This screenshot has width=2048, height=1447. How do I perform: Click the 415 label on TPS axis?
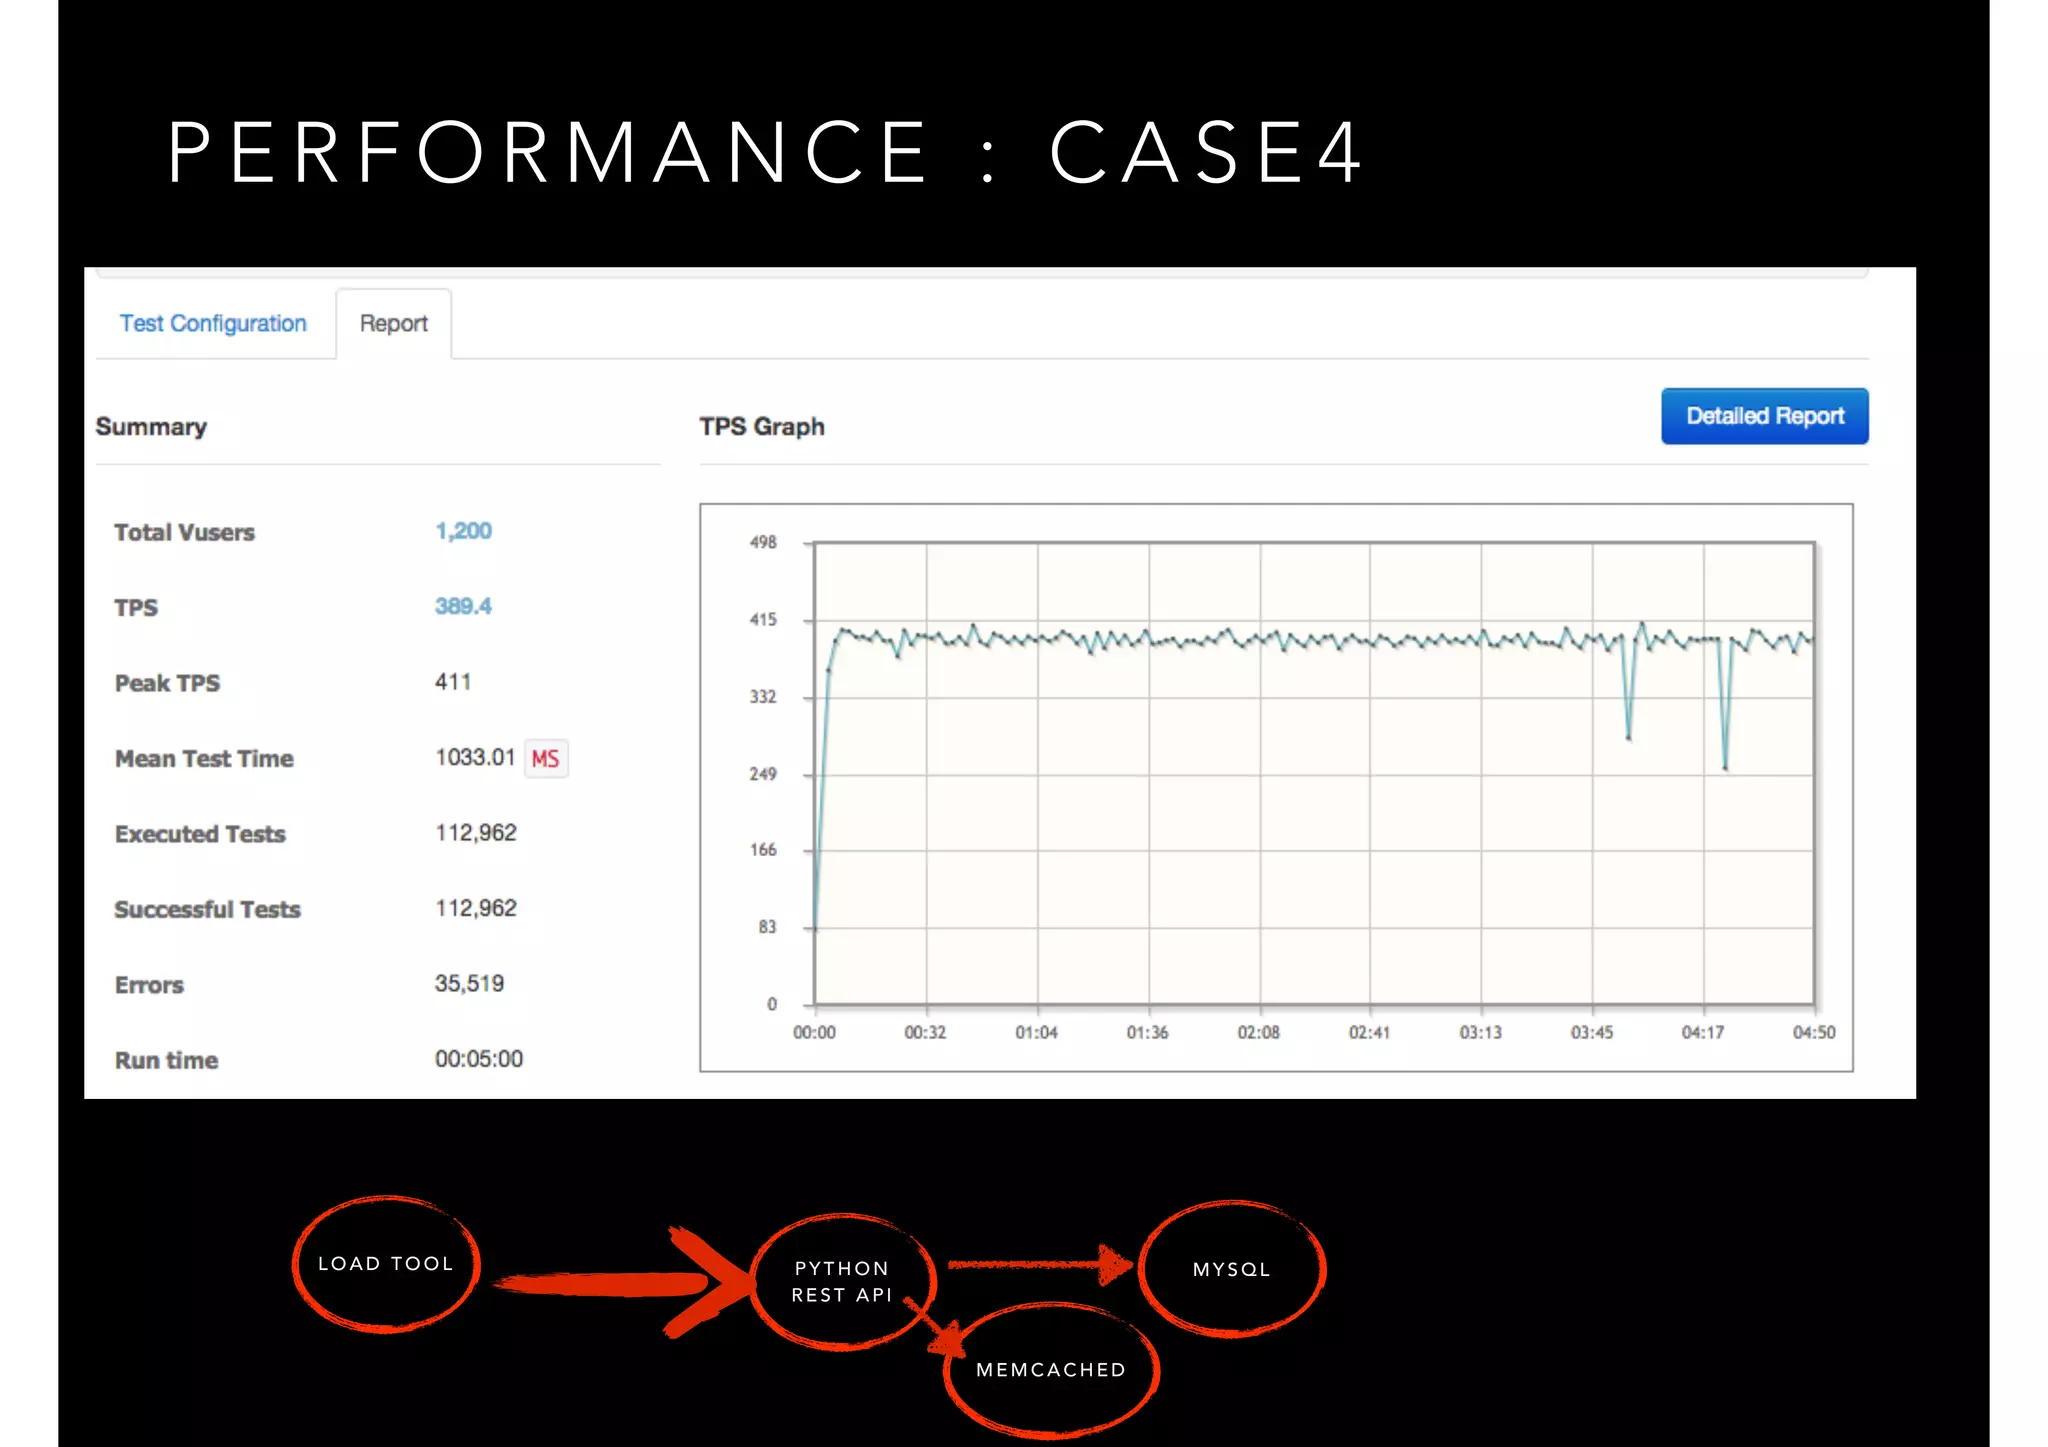click(763, 620)
